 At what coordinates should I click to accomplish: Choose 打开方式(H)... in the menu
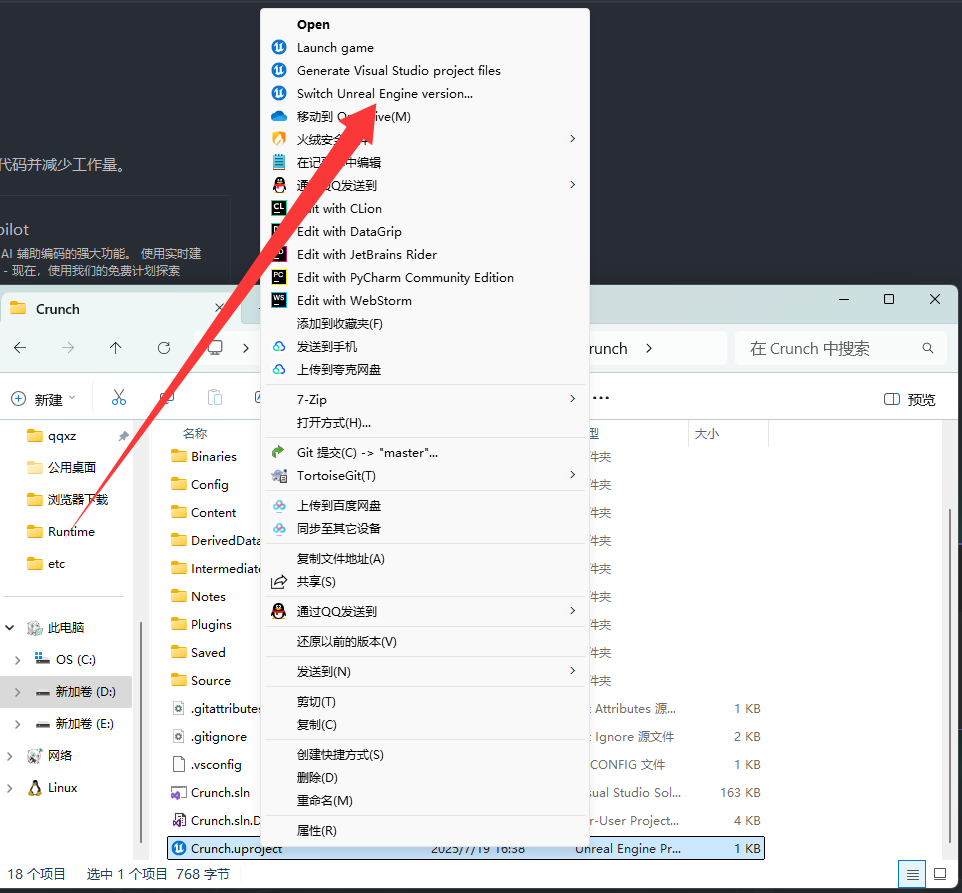coord(334,423)
